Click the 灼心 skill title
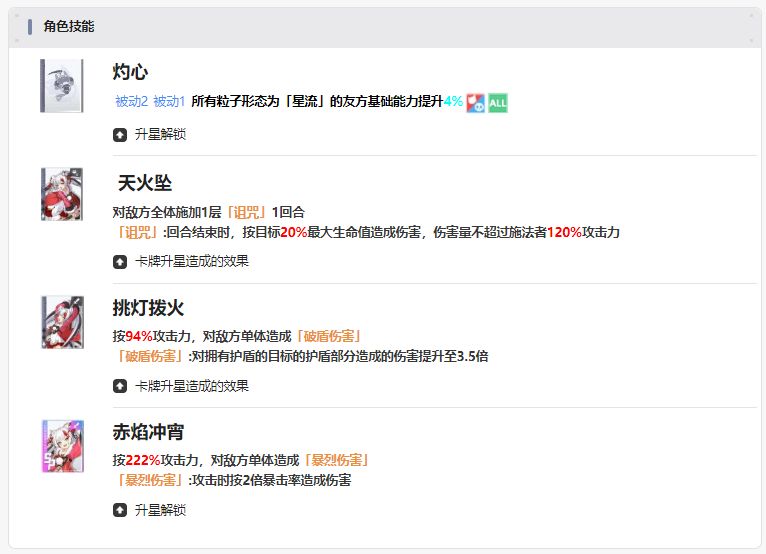The image size is (766, 554). coord(130,72)
